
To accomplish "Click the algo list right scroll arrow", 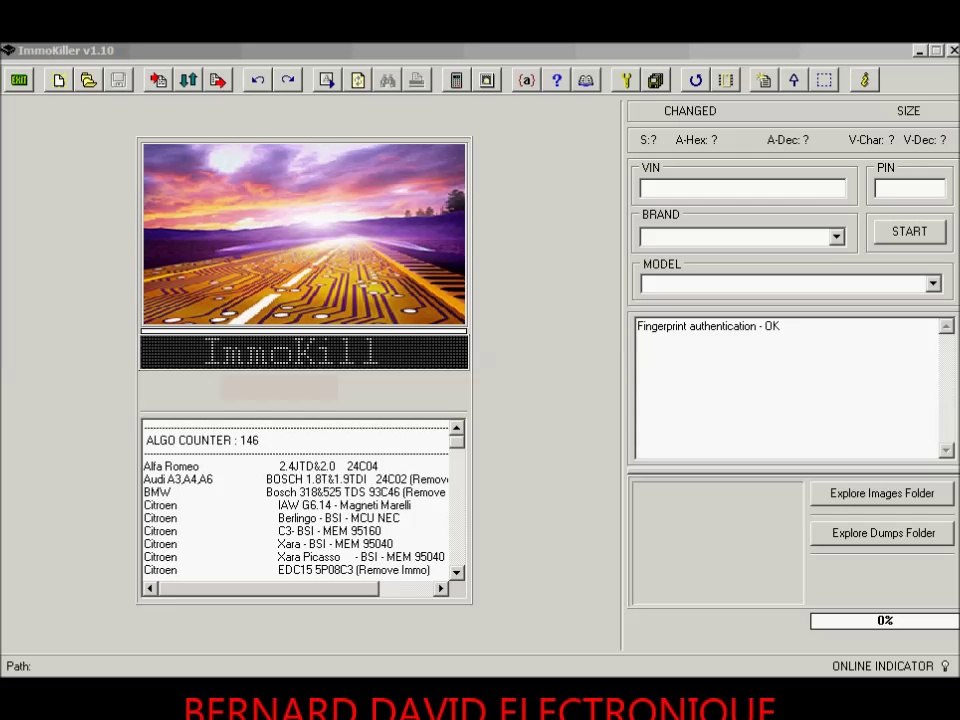I will [x=441, y=588].
